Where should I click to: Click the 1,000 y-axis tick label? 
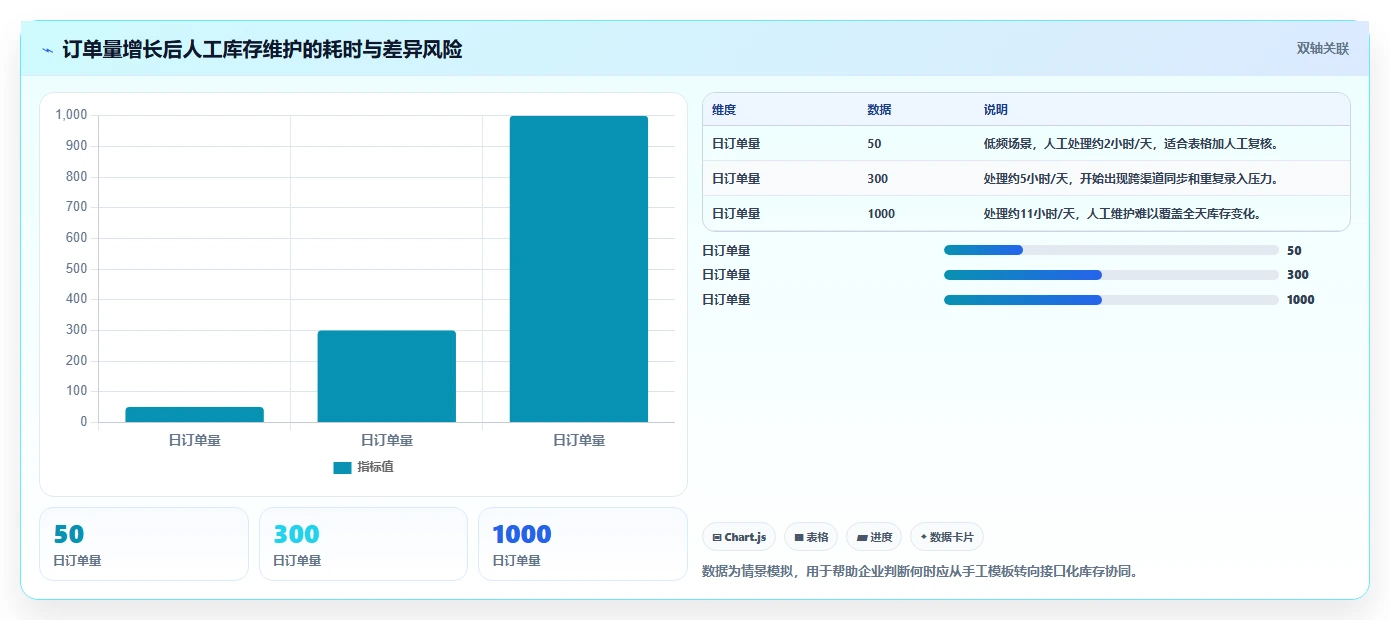pyautogui.click(x=72, y=115)
